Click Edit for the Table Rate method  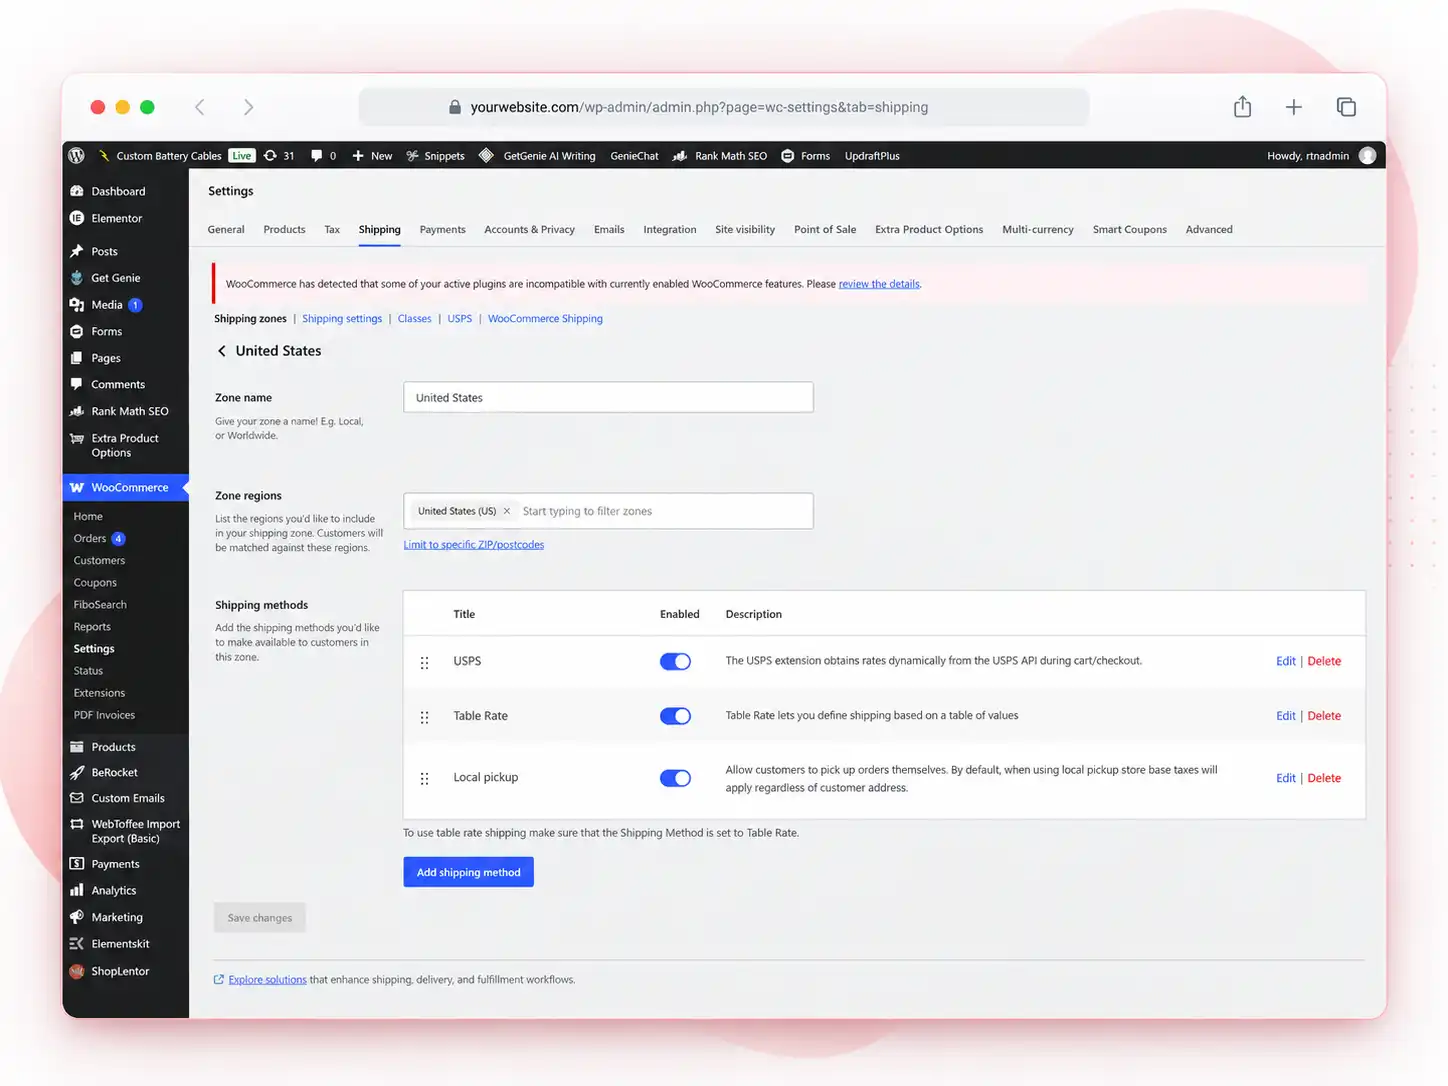coord(1285,716)
